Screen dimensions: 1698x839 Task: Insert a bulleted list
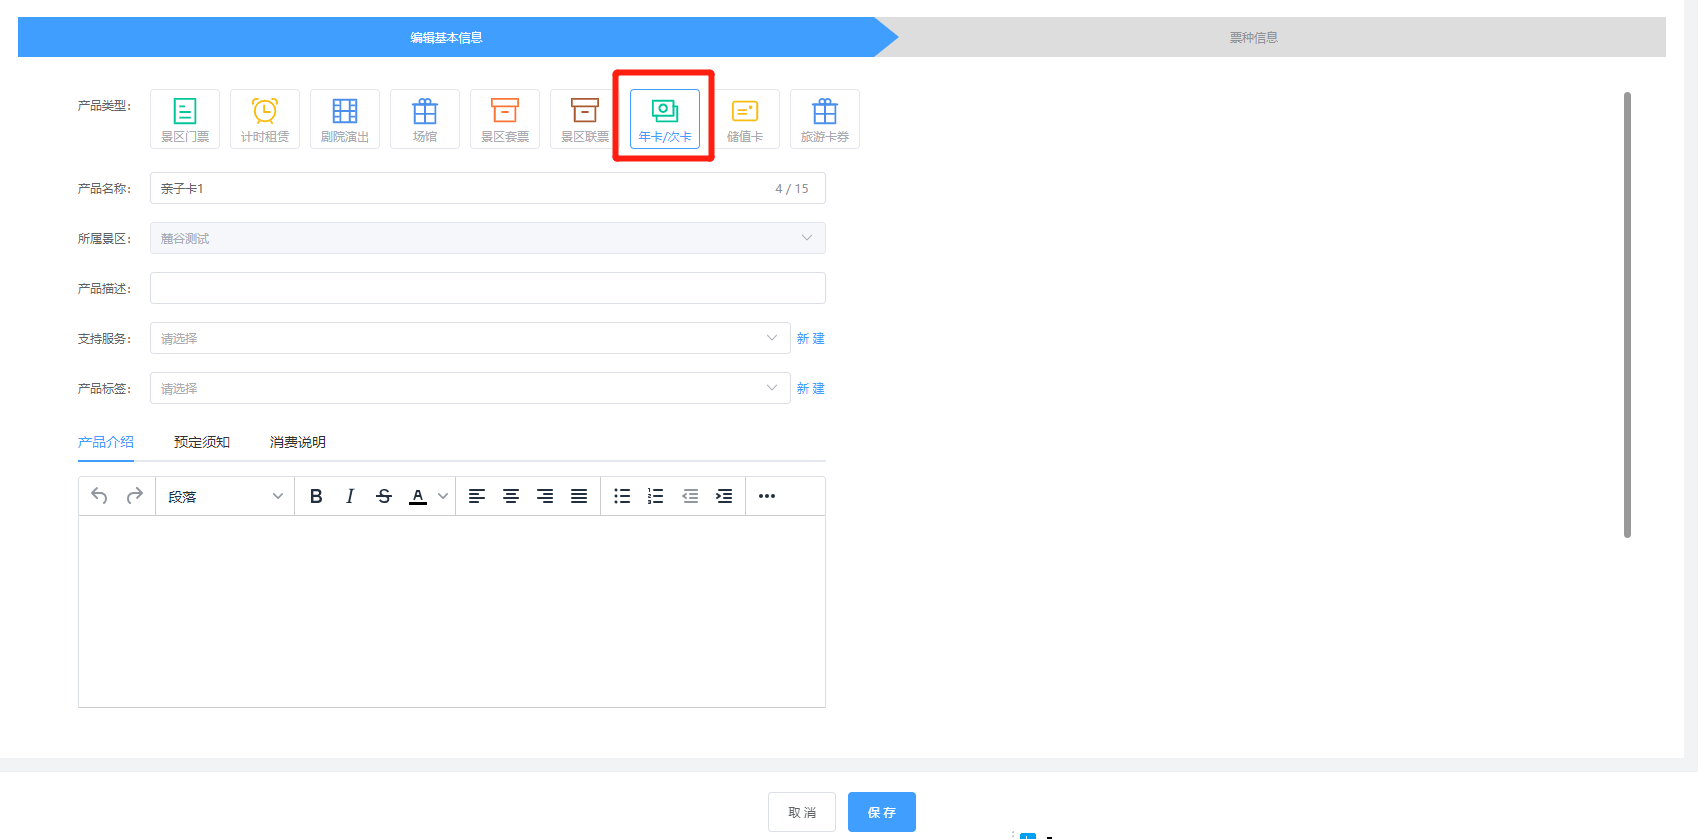(622, 496)
